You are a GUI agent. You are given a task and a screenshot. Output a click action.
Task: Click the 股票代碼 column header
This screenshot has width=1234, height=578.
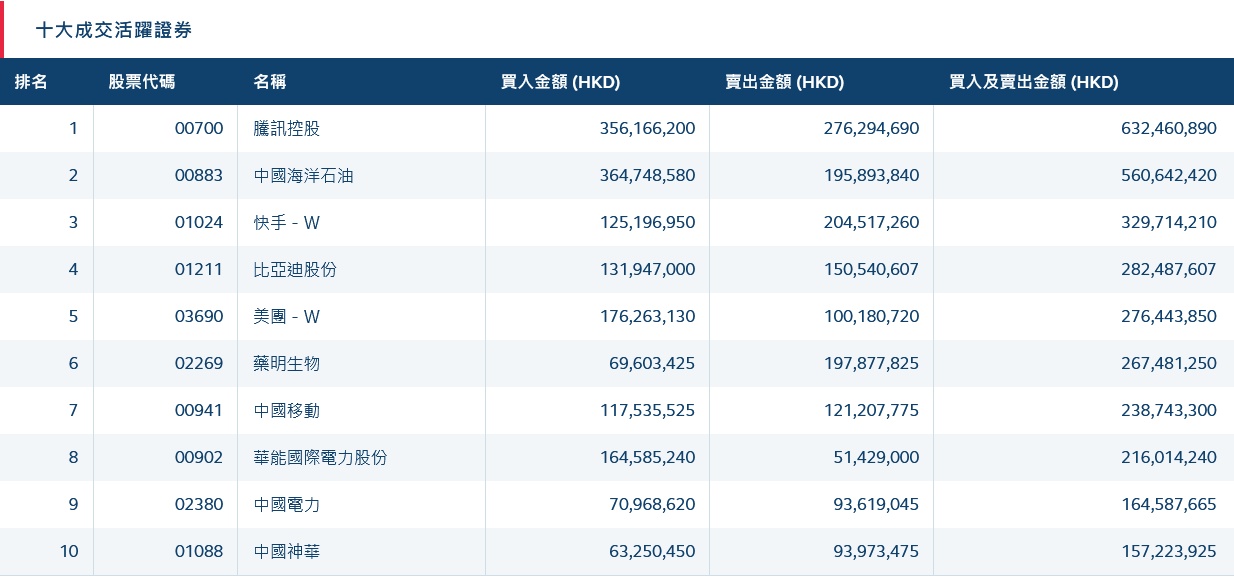(x=141, y=82)
